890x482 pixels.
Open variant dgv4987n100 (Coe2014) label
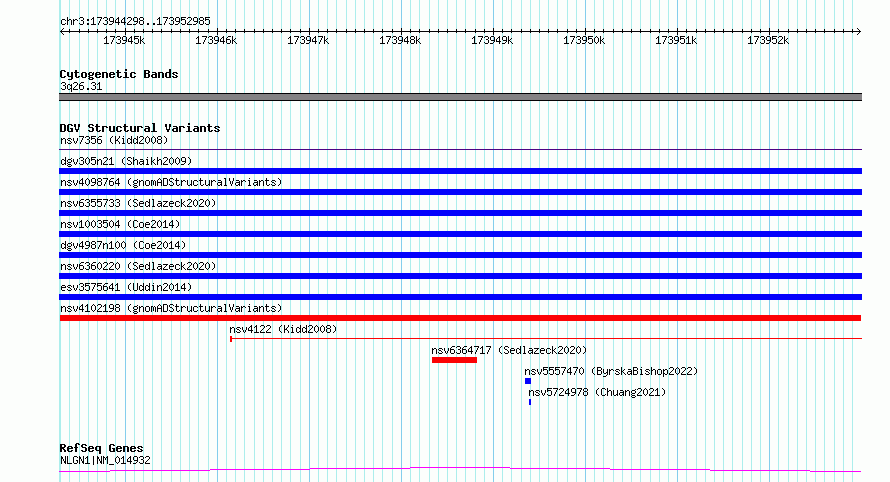(x=123, y=245)
